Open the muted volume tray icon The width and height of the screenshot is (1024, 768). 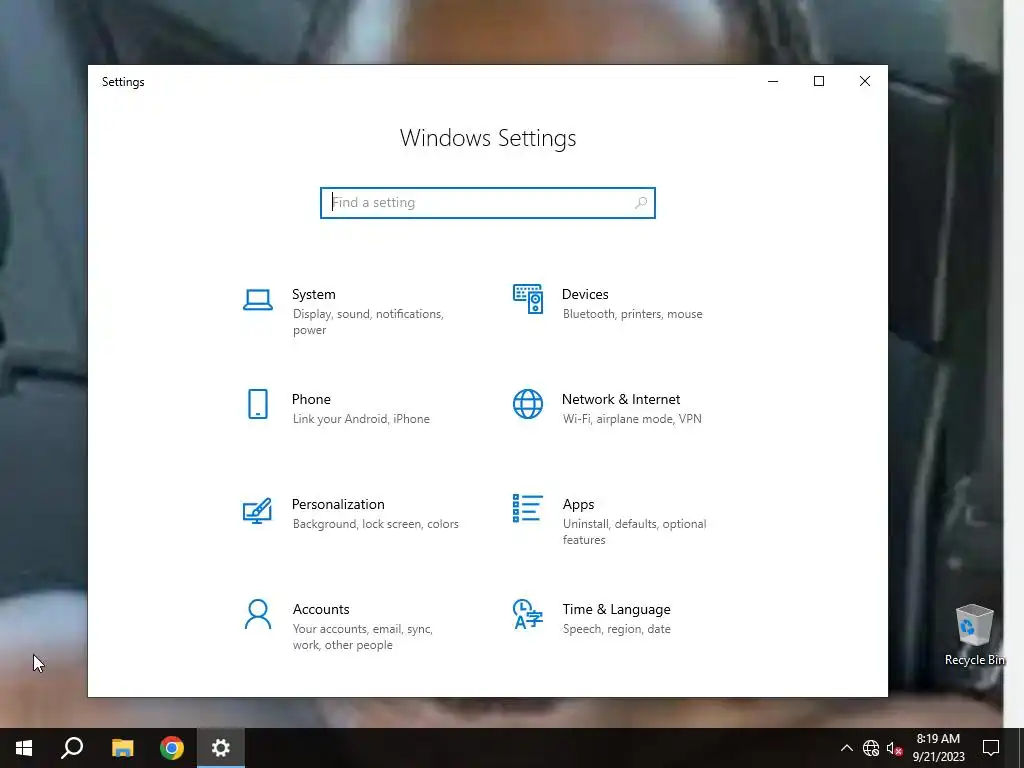(895, 748)
